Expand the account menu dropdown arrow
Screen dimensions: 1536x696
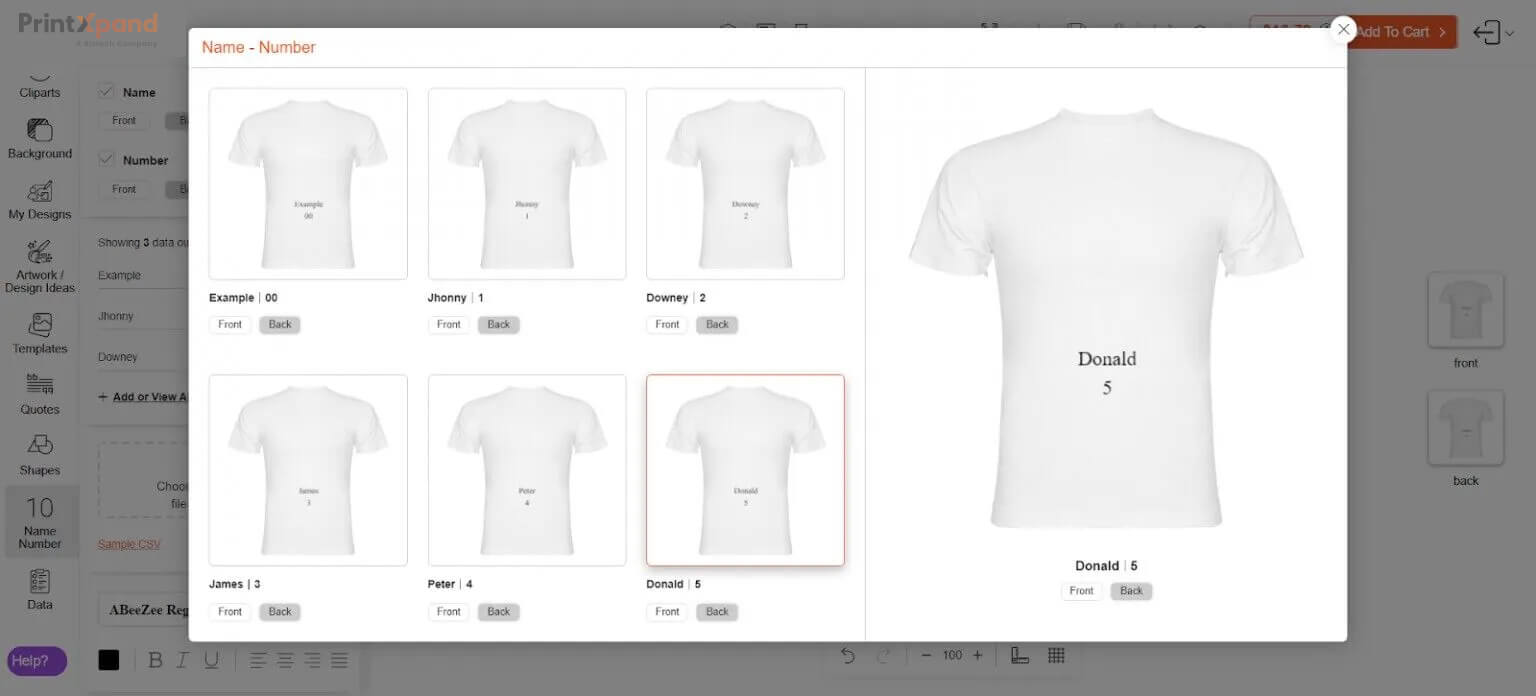tap(1510, 33)
